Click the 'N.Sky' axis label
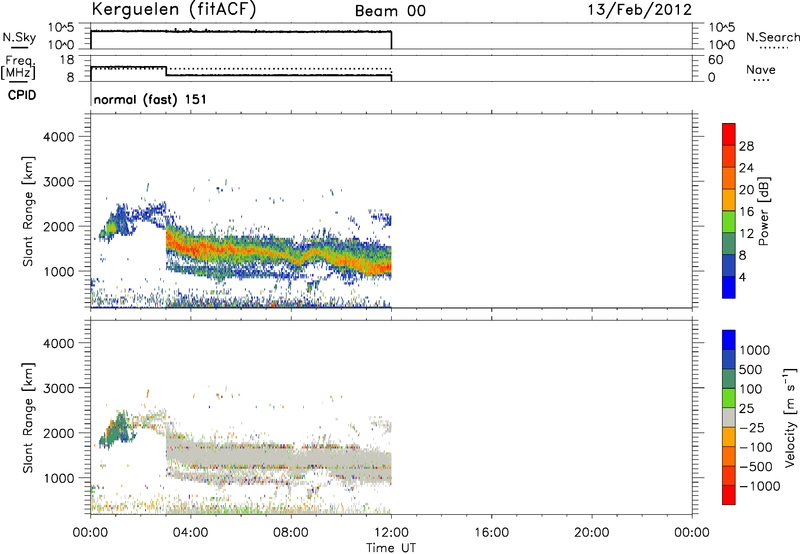Screen dimensions: 800x554 19,37
